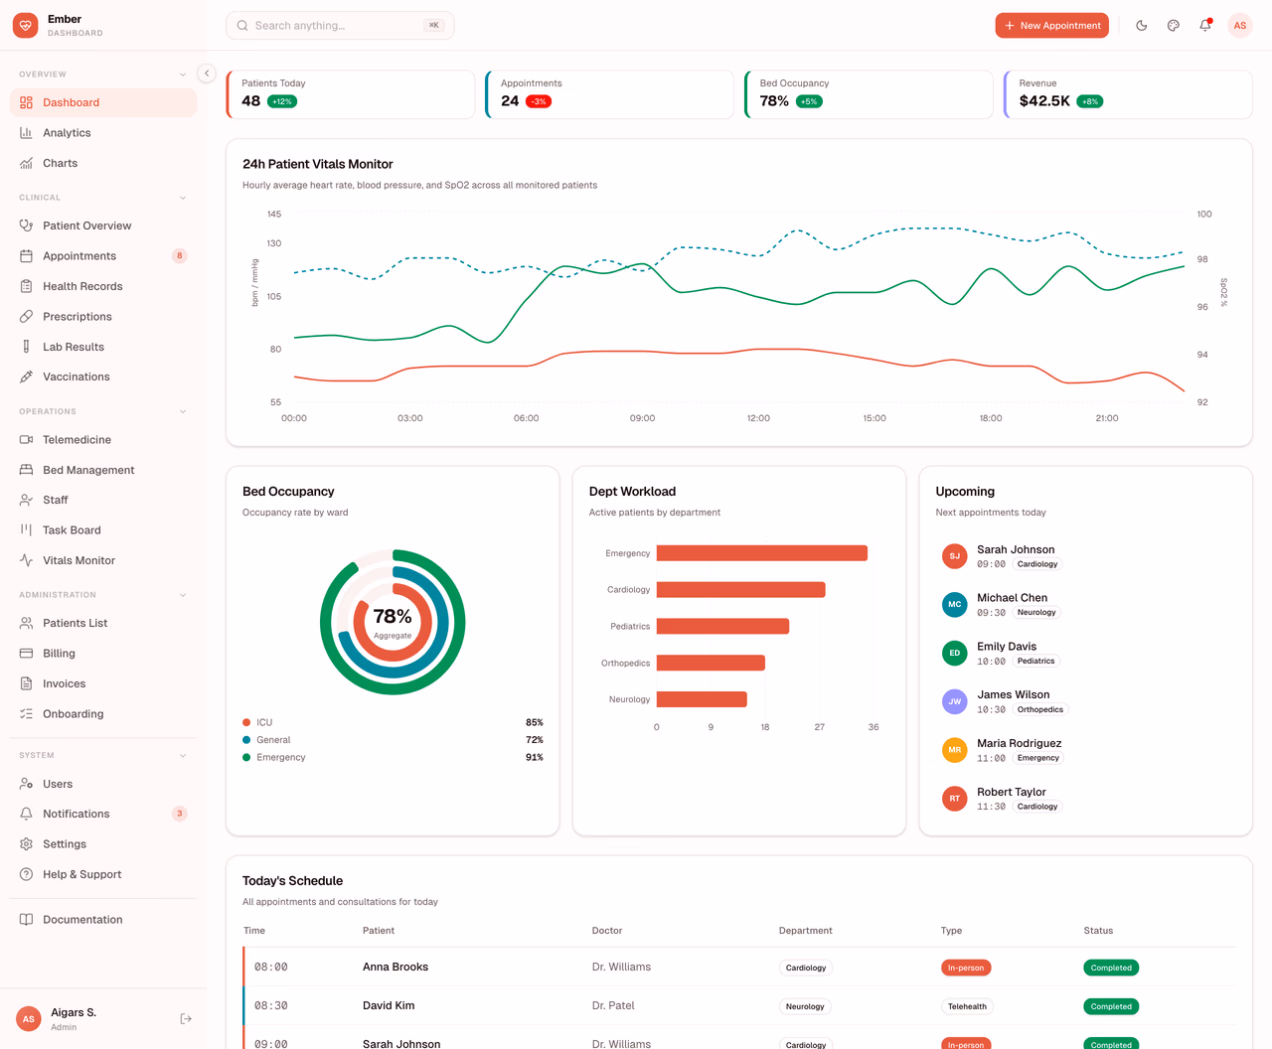Click Dr. Patel in the schedule
The width and height of the screenshot is (1272, 1049).
[x=613, y=1005]
